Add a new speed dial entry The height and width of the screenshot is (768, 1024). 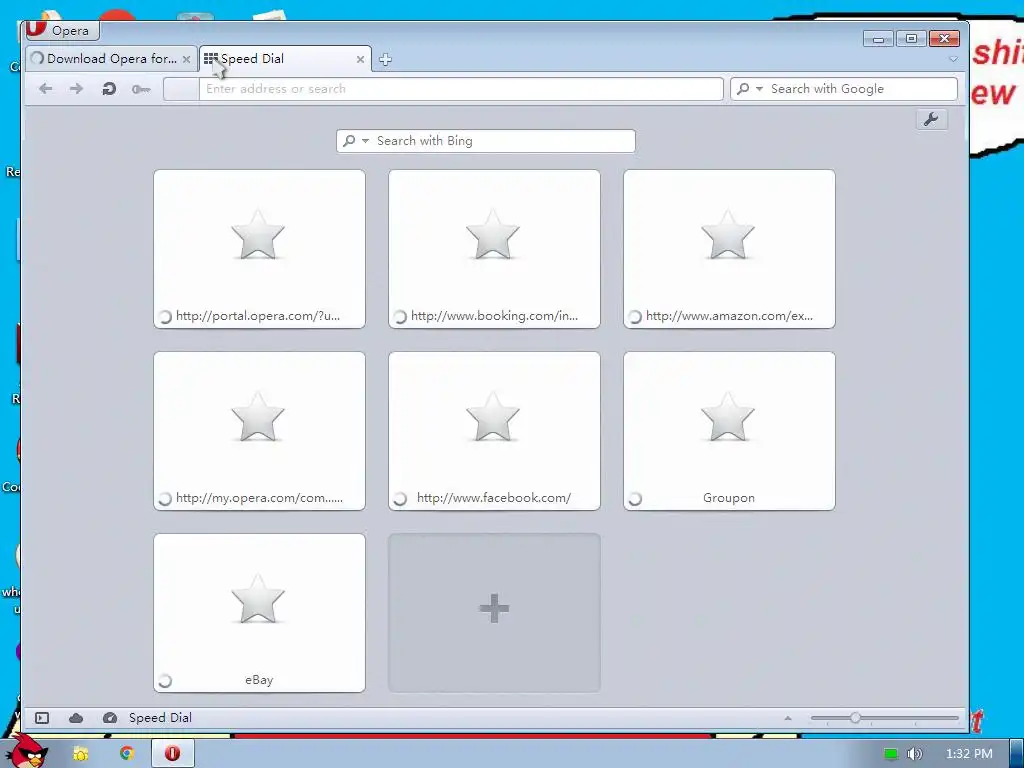(494, 613)
